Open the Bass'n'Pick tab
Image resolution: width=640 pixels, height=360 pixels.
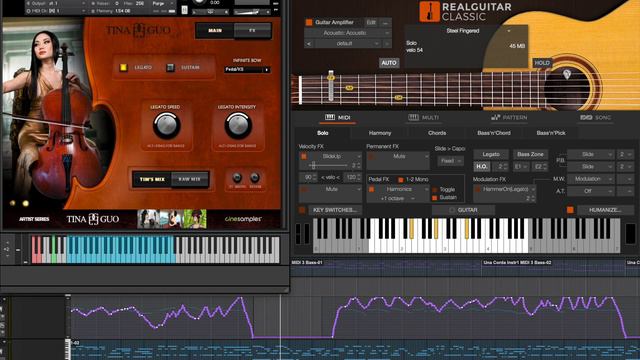pyautogui.click(x=551, y=133)
